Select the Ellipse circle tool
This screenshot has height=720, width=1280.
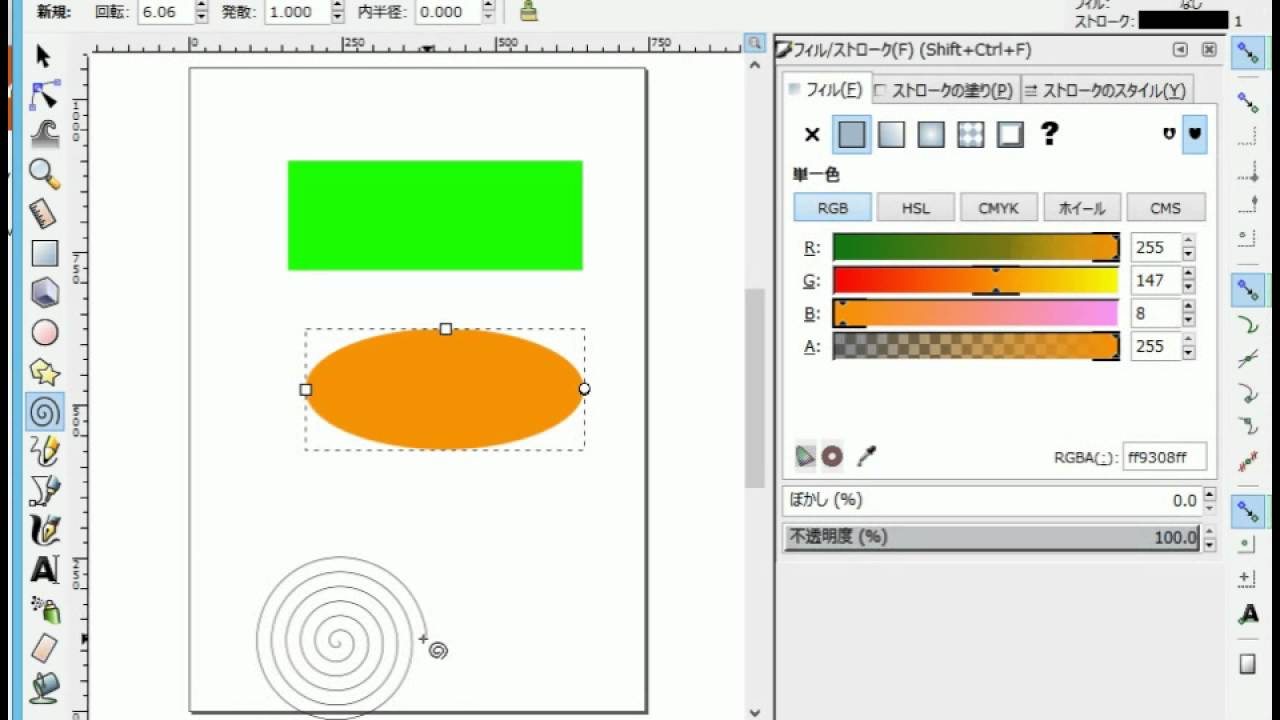point(45,332)
